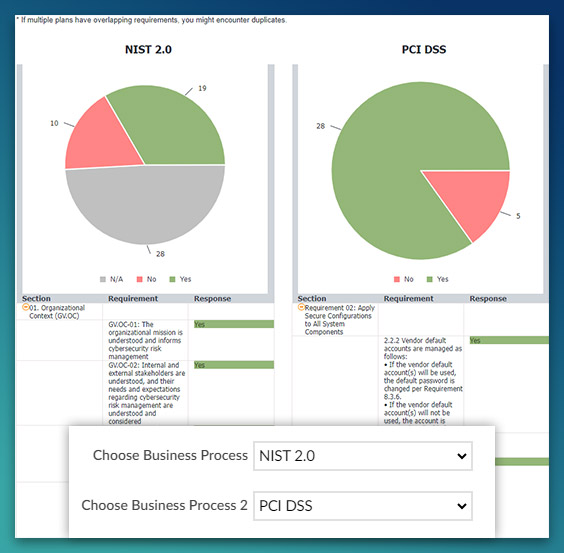Toggle the N/A legend swatch in NIST chart

103,279
